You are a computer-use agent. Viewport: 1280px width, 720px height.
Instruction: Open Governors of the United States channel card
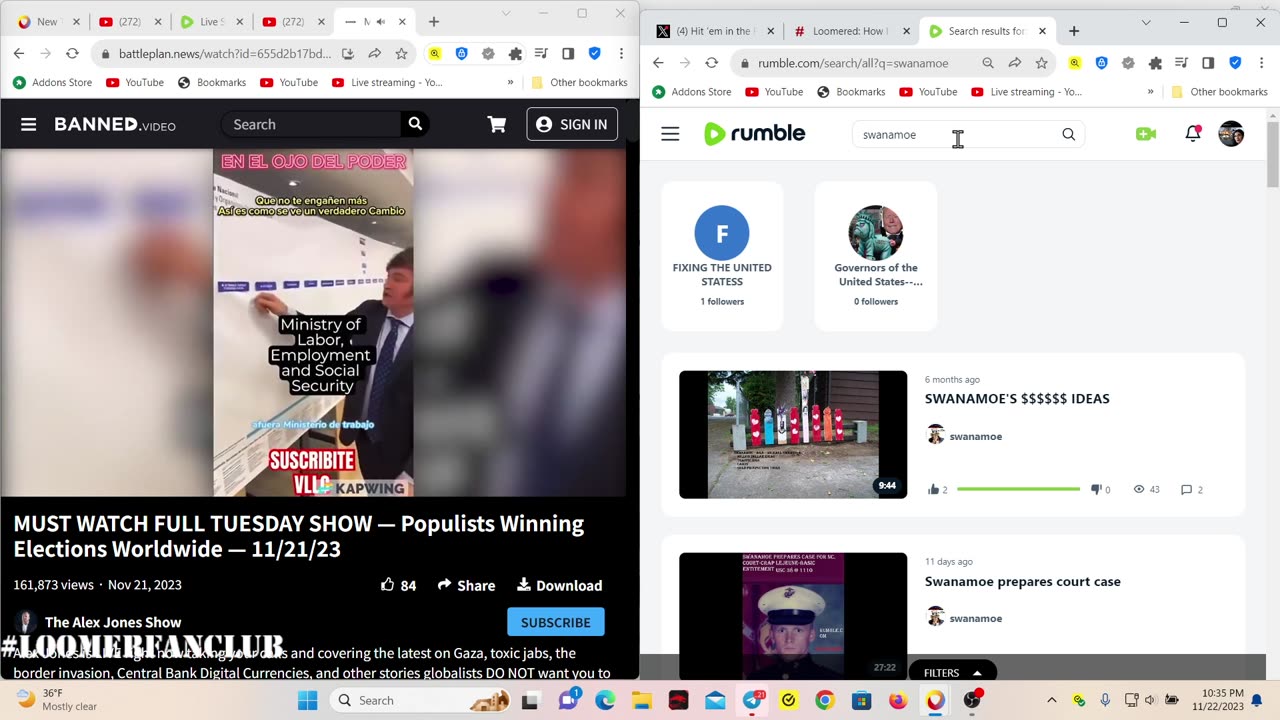pyautogui.click(x=876, y=256)
